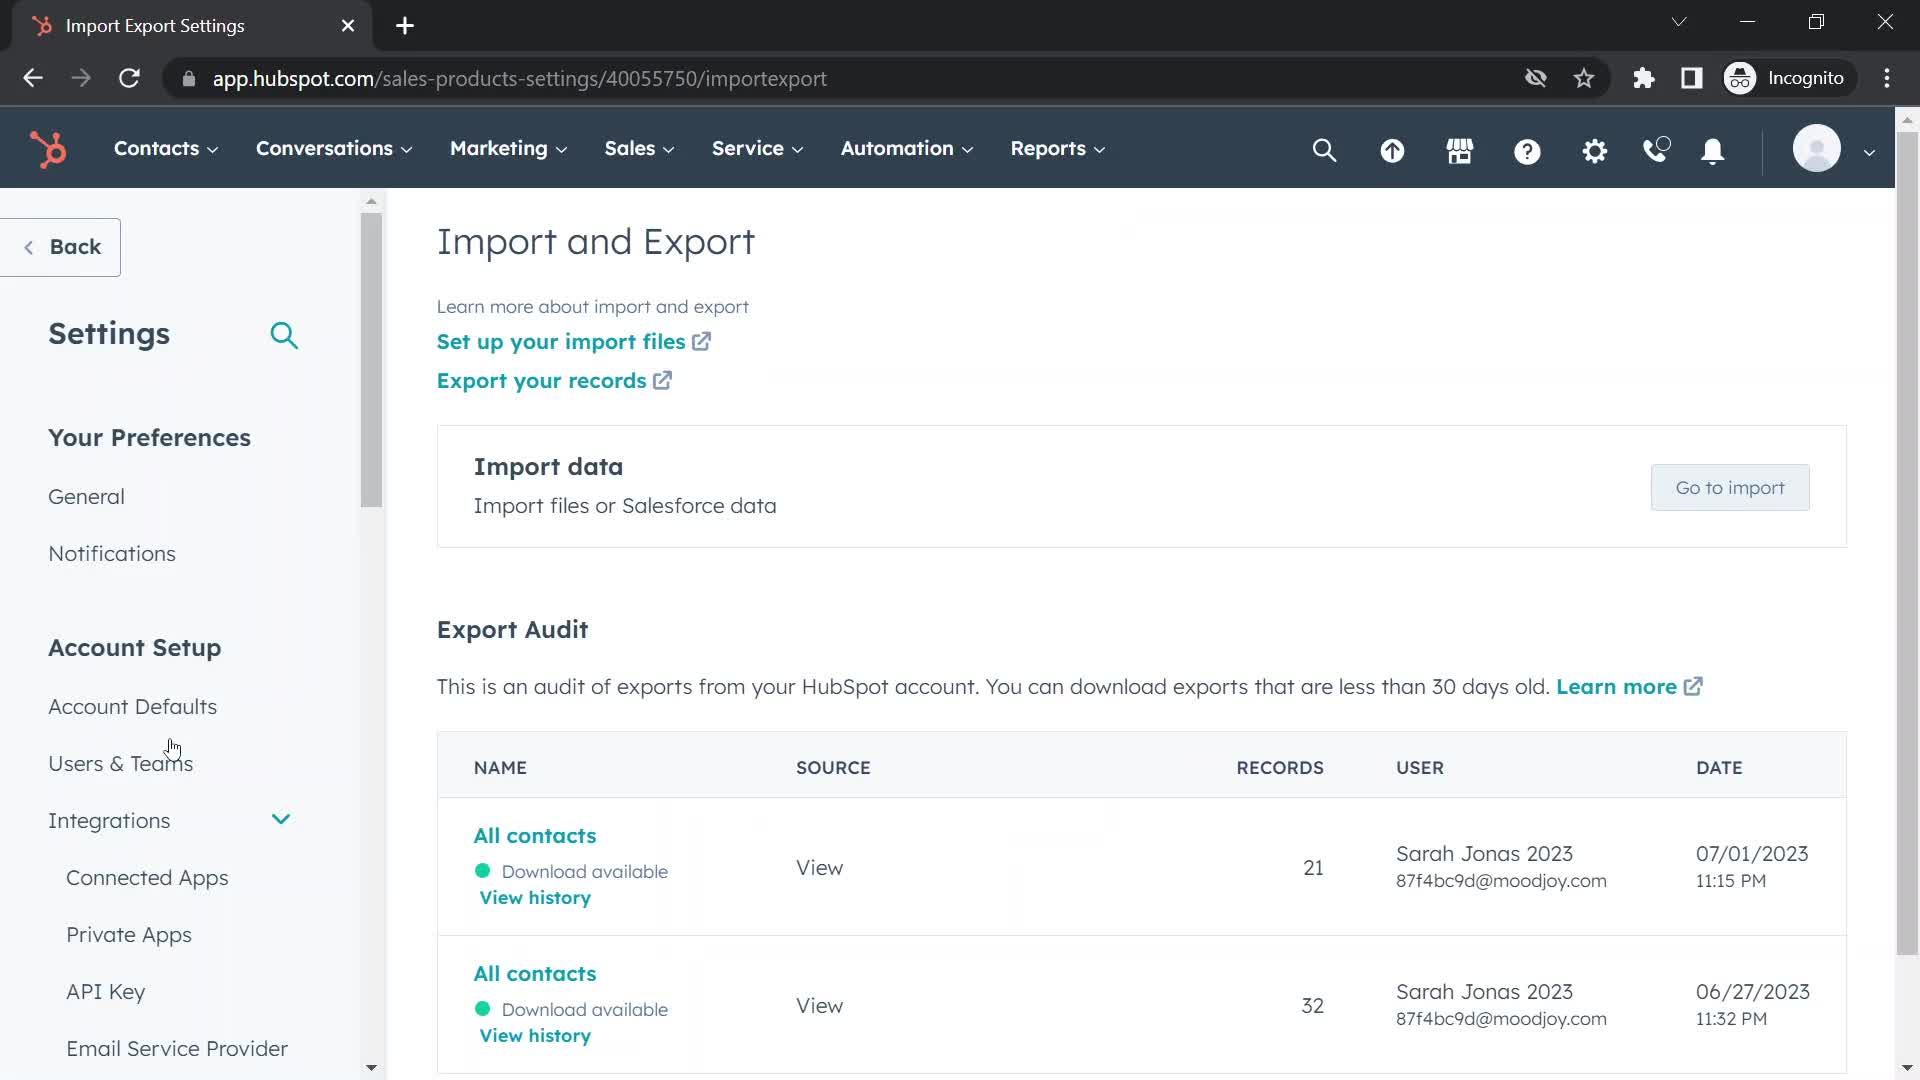The width and height of the screenshot is (1920, 1080).
Task: Click the main page scrollbar thumb
Action: tap(1907, 542)
